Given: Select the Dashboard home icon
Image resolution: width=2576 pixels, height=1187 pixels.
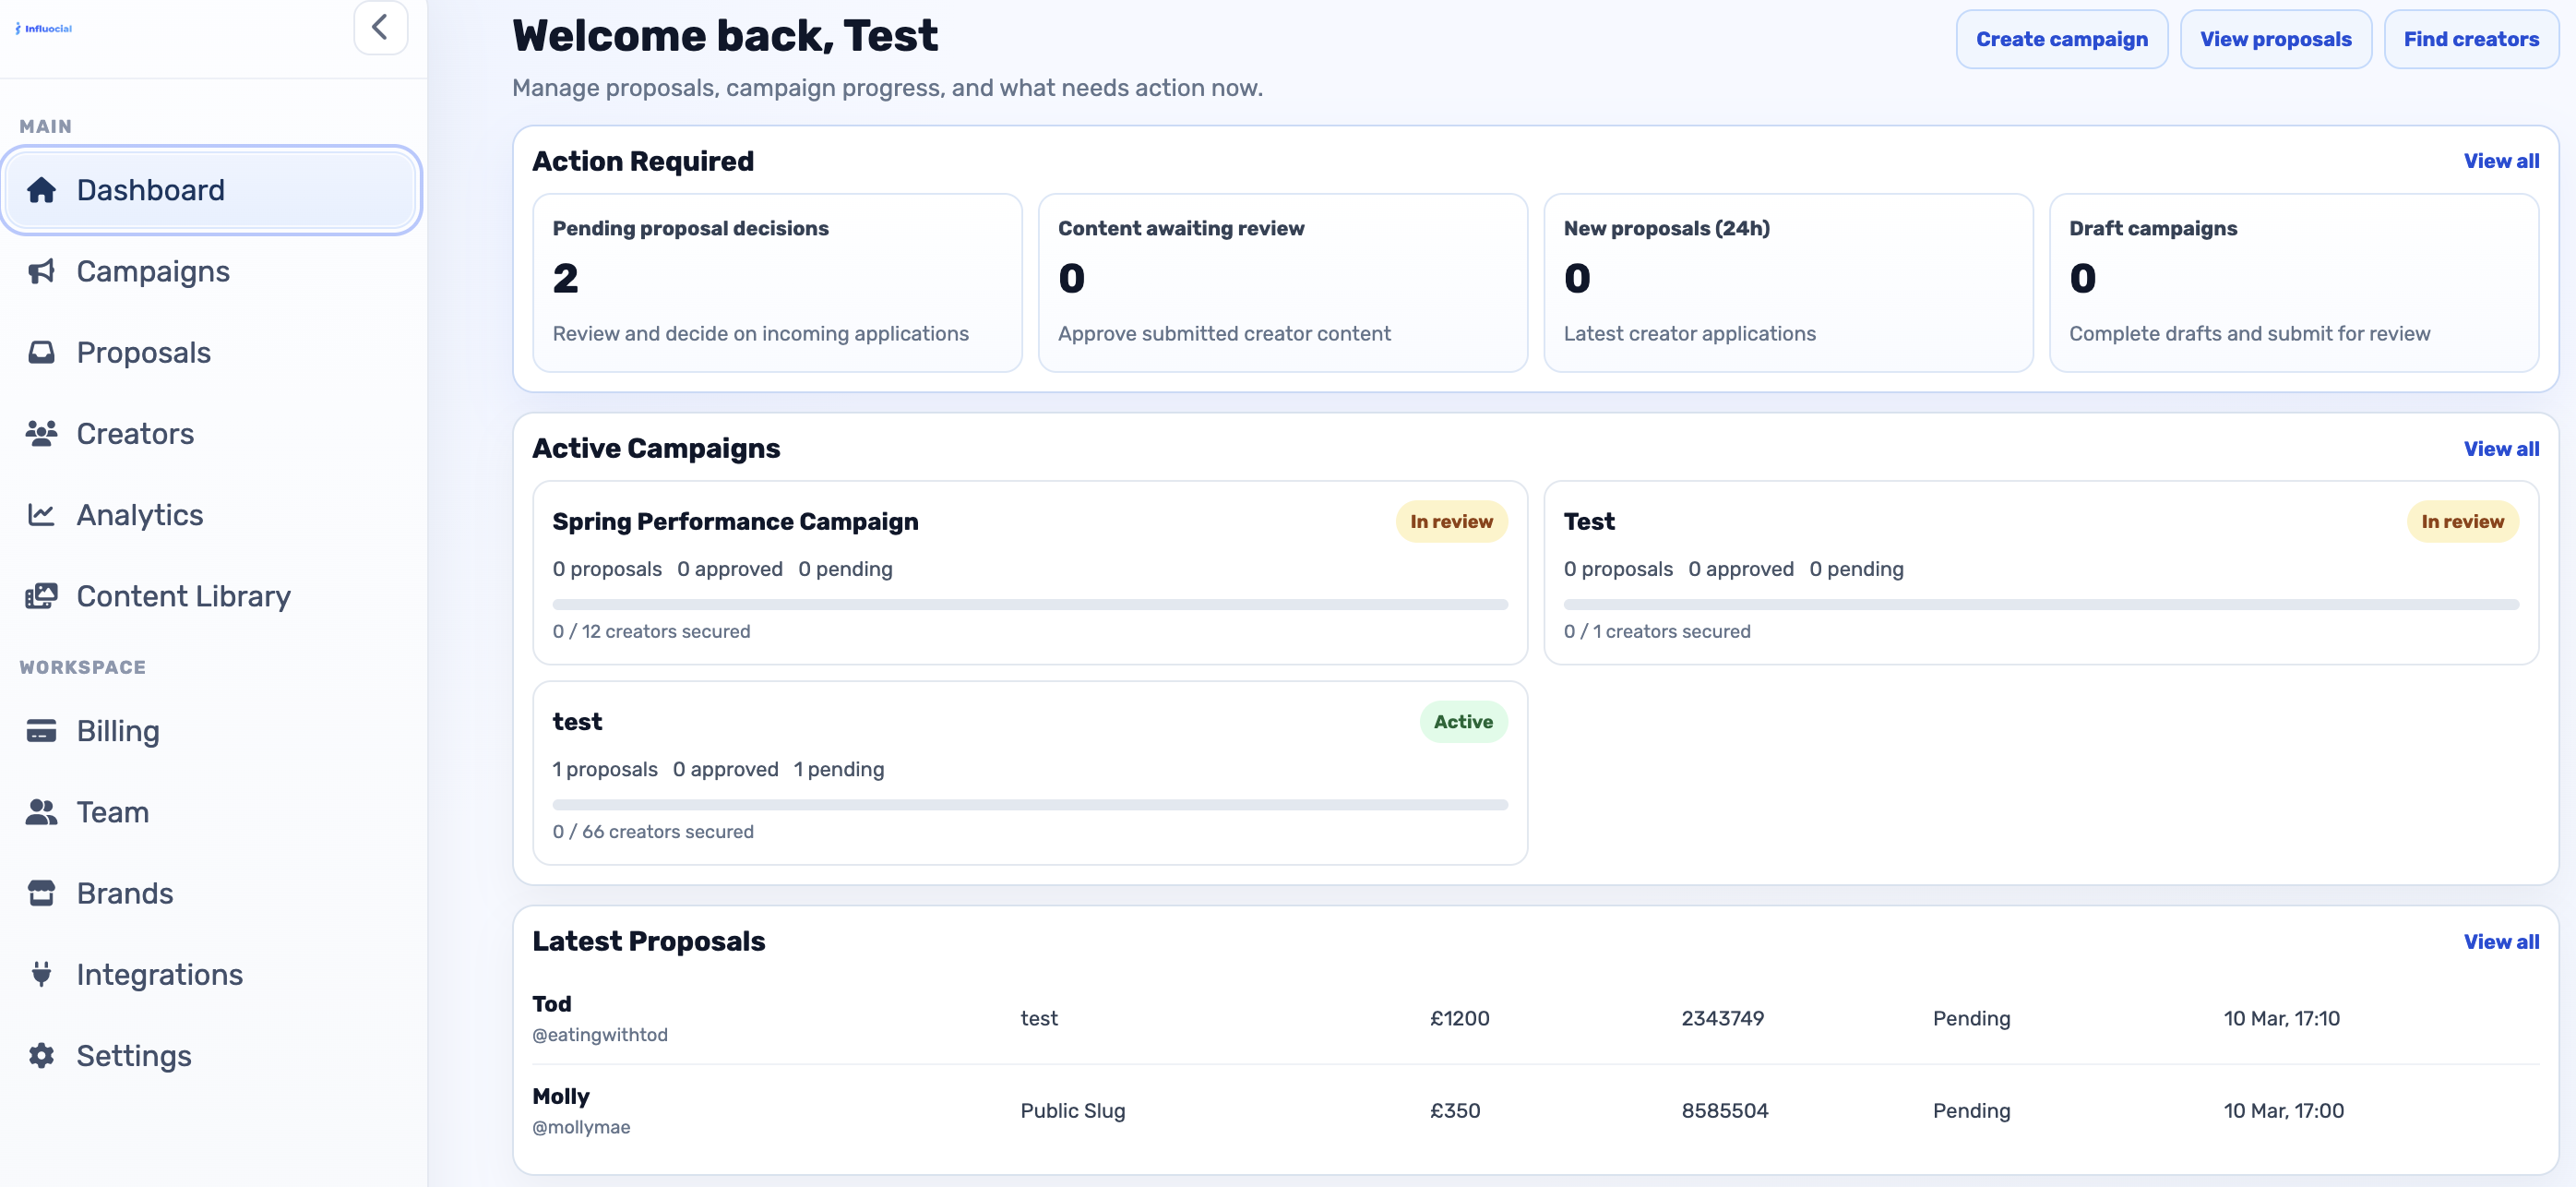Looking at the screenshot, I should (x=42, y=190).
